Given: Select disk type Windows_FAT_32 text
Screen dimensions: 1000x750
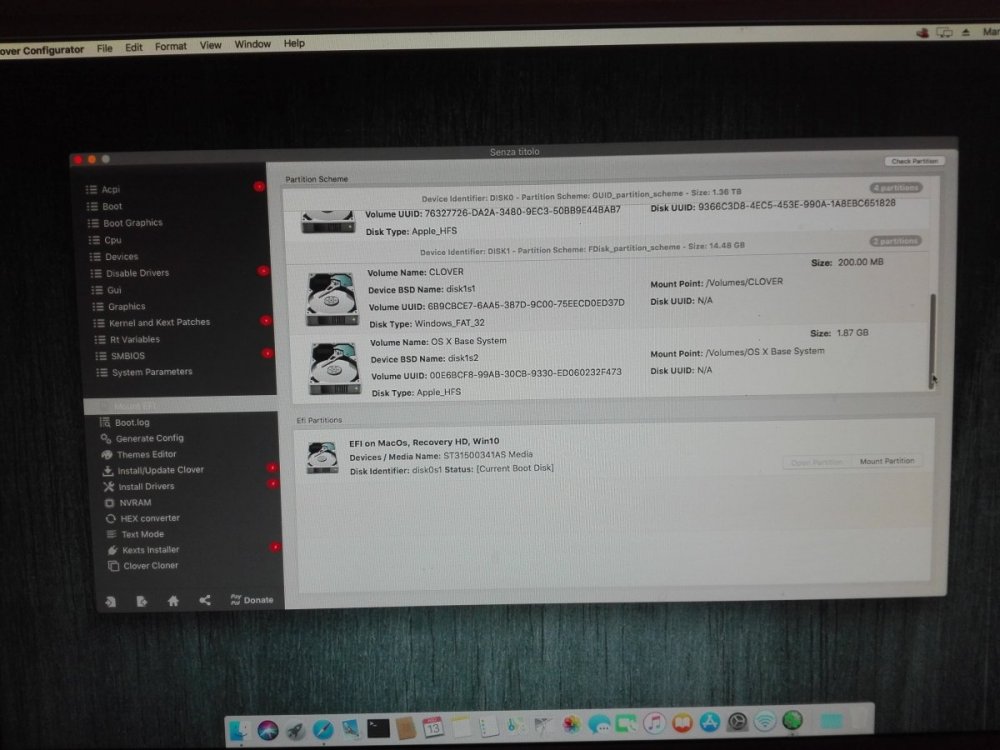Looking at the screenshot, I should click(450, 323).
